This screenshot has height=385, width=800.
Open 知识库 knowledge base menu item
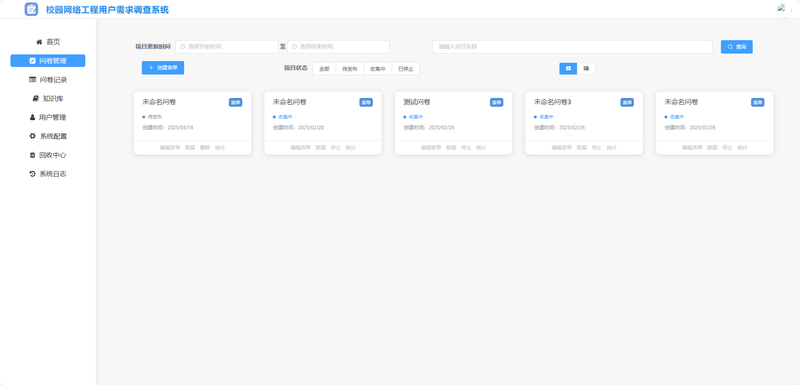(x=48, y=98)
